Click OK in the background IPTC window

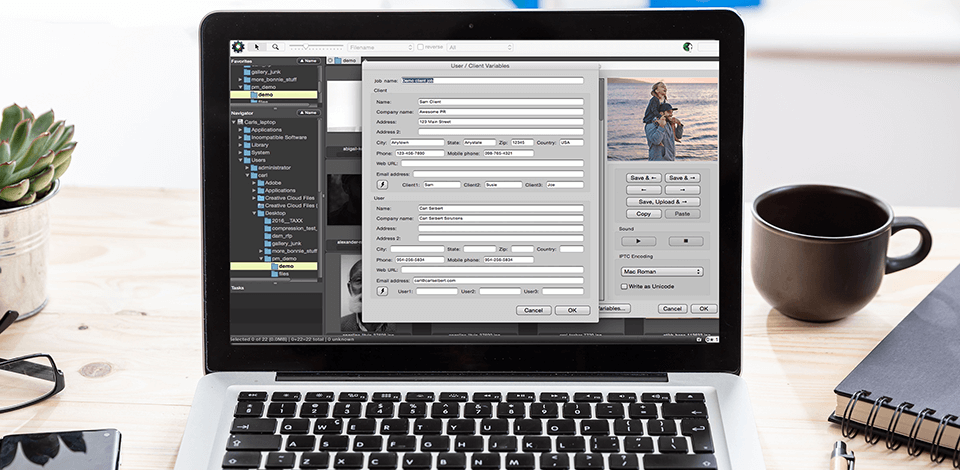pyautogui.click(x=704, y=309)
